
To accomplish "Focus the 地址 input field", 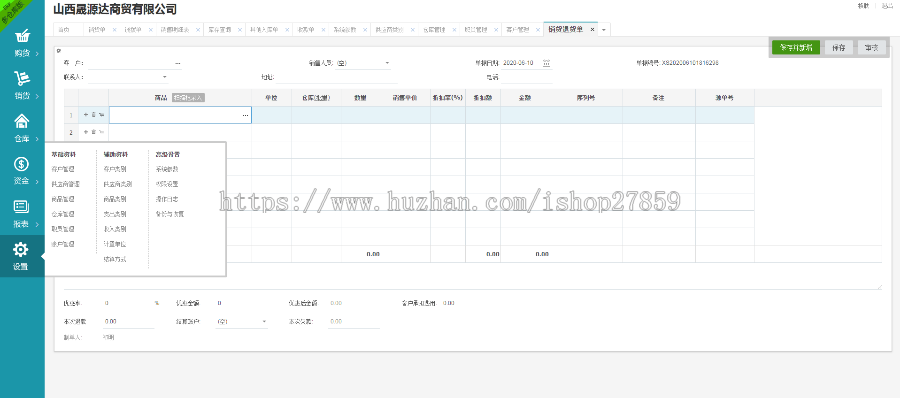I will coord(337,77).
